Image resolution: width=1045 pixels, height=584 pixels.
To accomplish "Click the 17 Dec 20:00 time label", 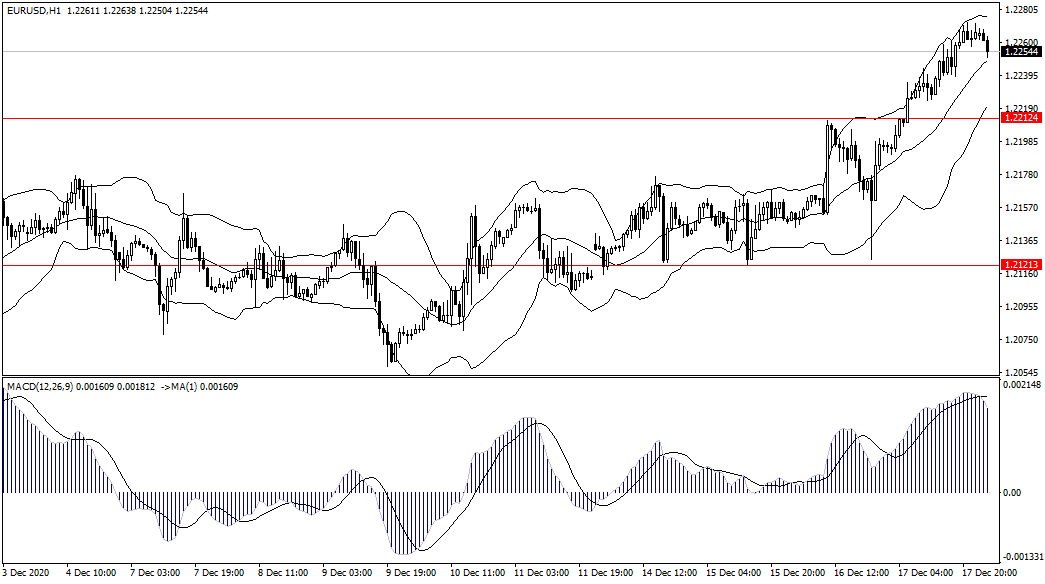I will coord(991,574).
